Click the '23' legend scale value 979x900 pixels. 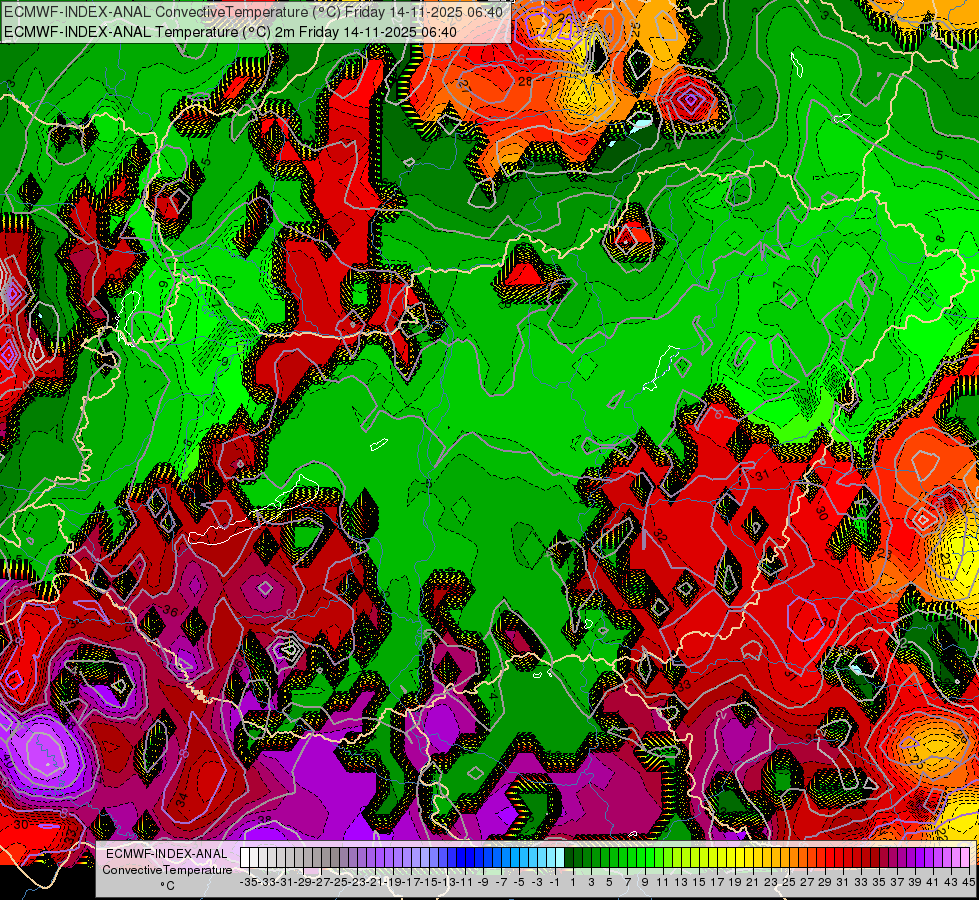click(770, 882)
